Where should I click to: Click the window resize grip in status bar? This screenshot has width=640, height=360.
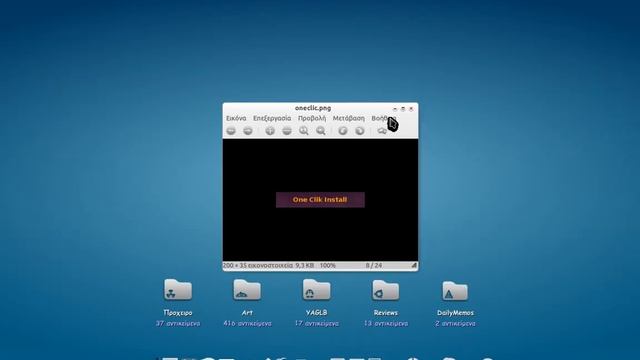414,266
